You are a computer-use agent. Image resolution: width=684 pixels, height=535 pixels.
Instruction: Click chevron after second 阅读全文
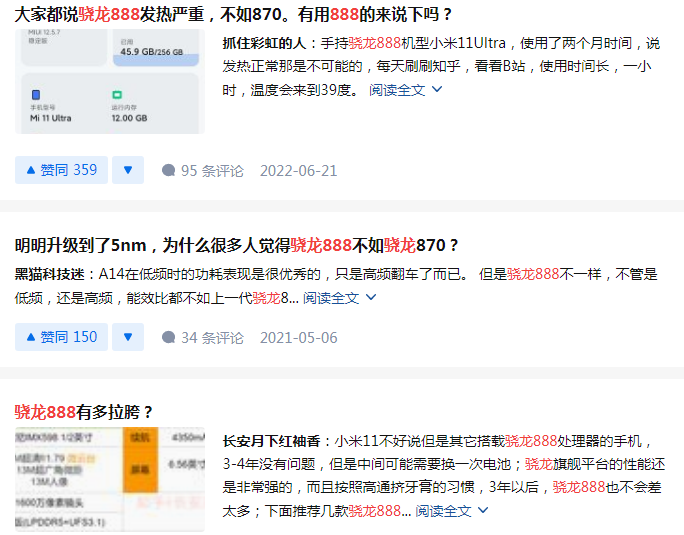[x=371, y=297]
